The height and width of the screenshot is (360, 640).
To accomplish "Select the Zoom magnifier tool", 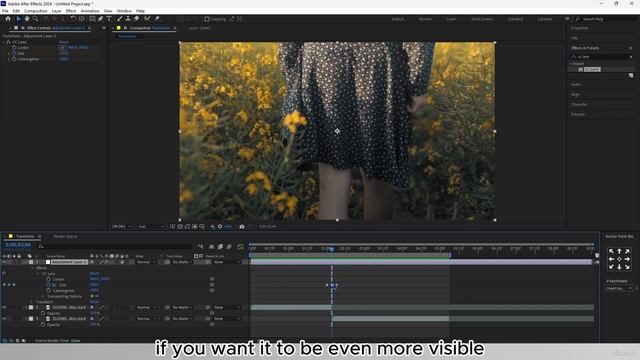I will 36,19.
